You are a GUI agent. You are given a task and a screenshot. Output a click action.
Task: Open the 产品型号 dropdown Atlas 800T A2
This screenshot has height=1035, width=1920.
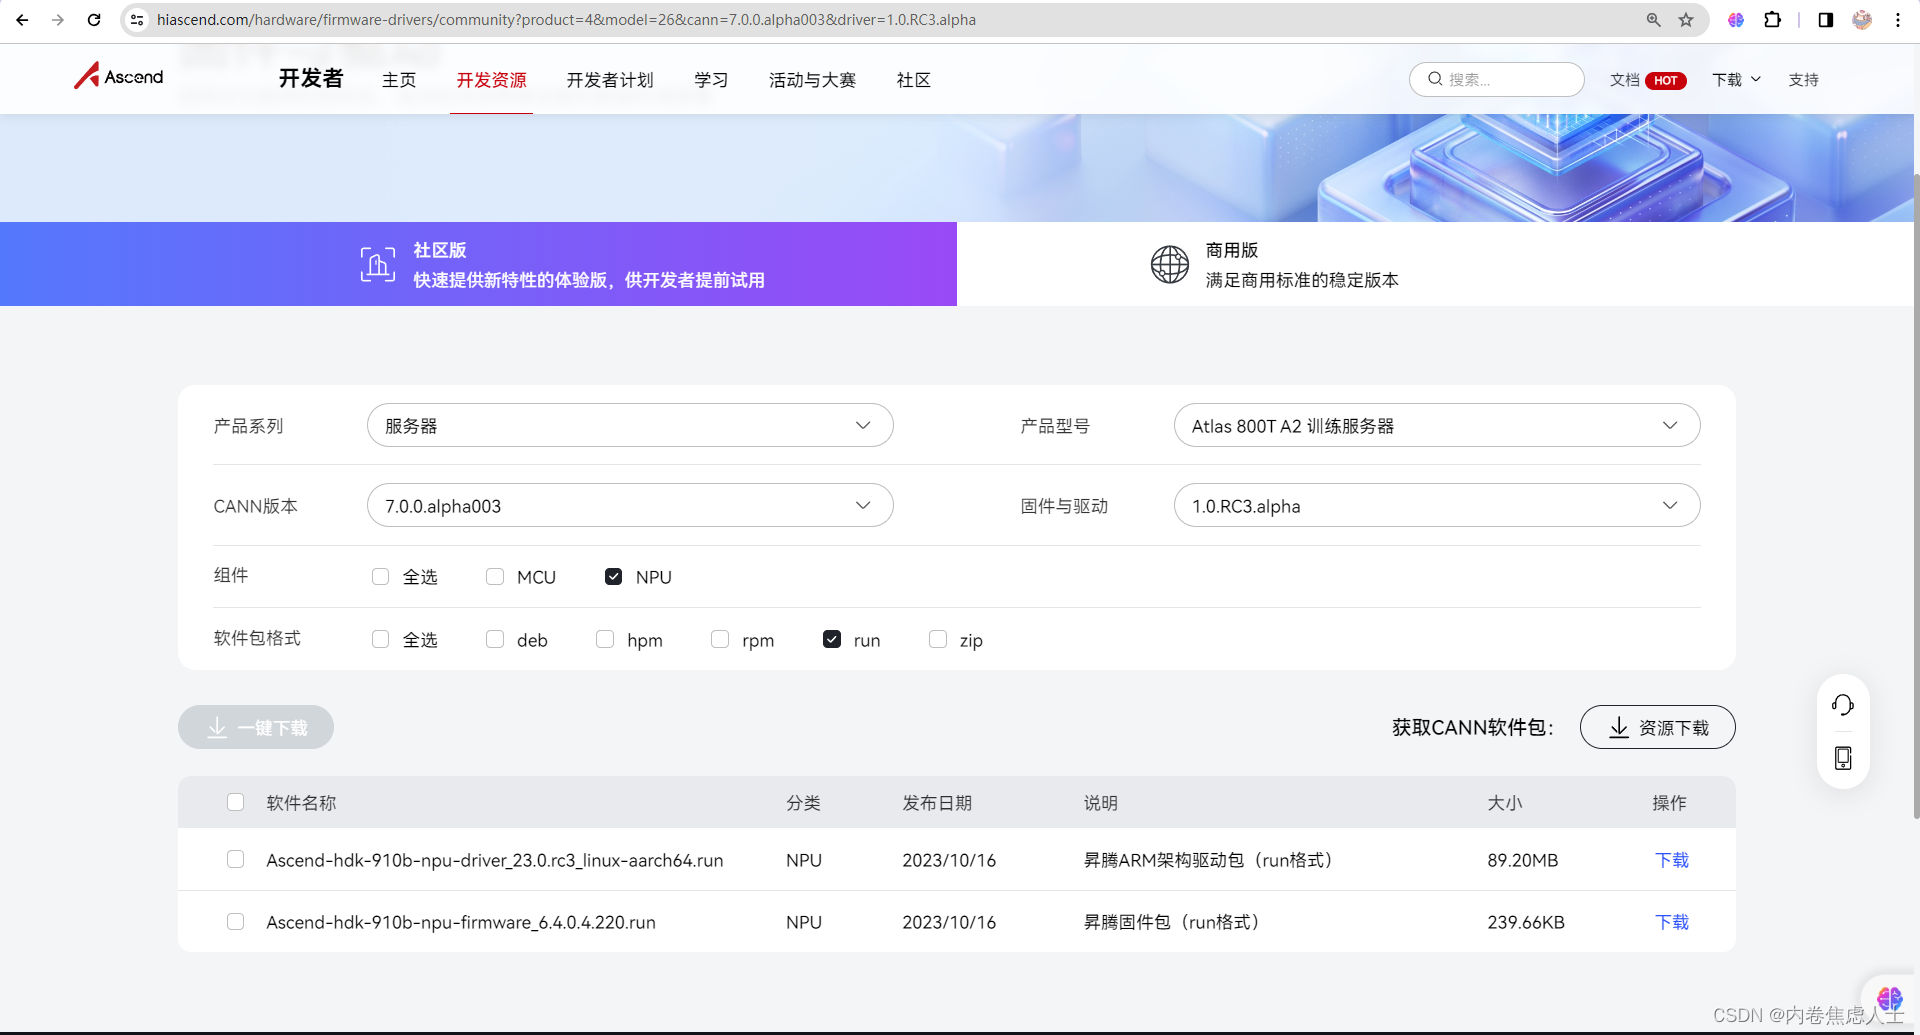1437,425
